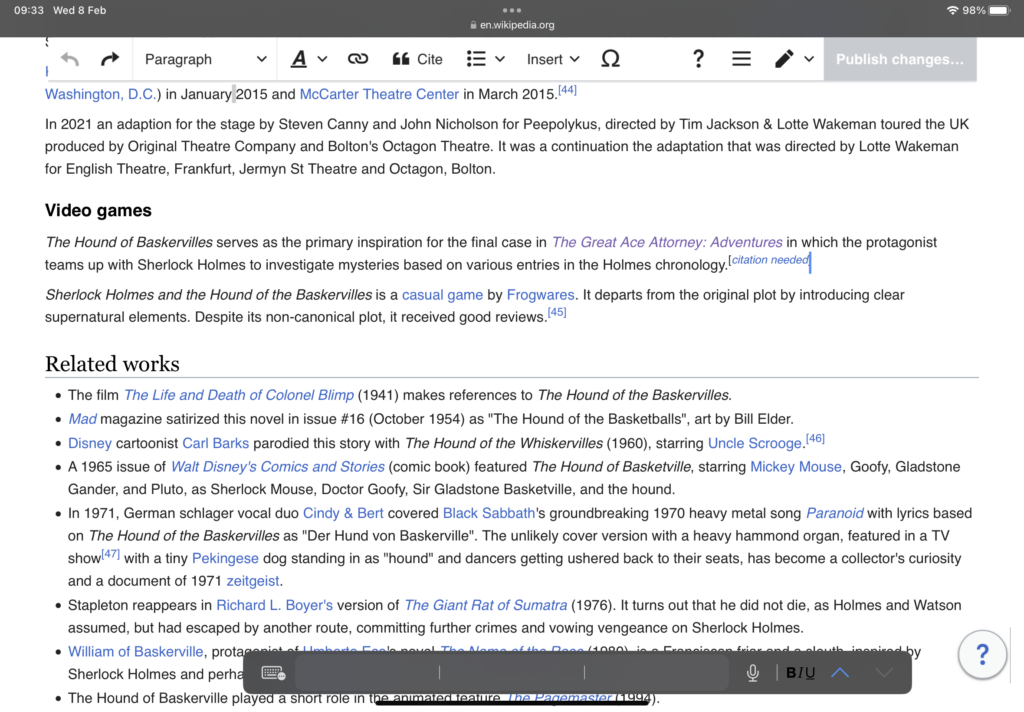This screenshot has width=1024, height=712.
Task: Click the redo arrow in the editor toolbar
Action: (110, 60)
